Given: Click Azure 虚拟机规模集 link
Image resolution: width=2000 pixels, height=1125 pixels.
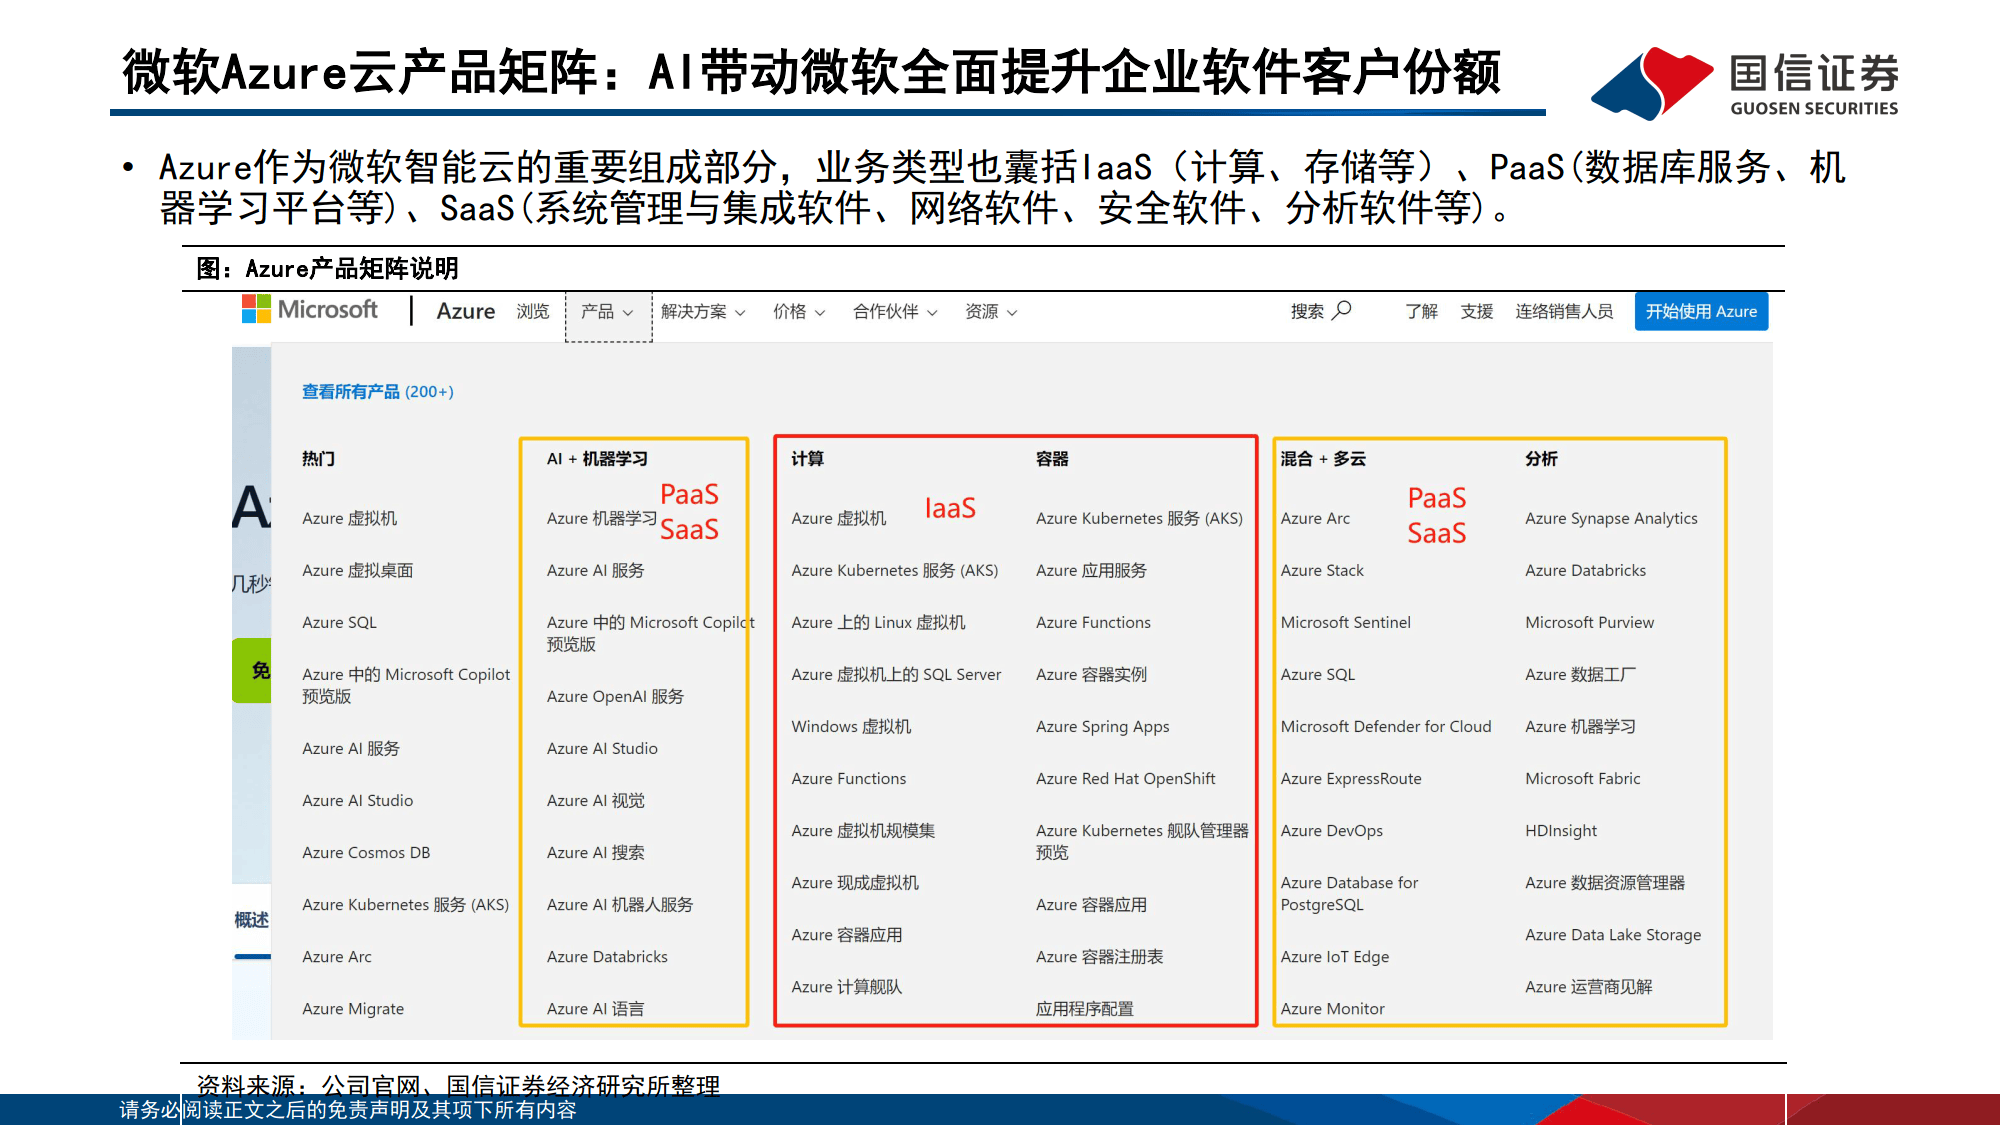Looking at the screenshot, I should click(863, 830).
